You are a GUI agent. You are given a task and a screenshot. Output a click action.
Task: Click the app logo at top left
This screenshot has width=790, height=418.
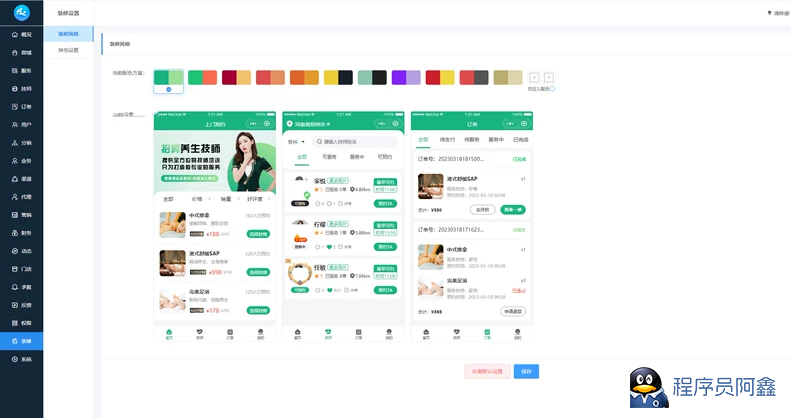click(x=22, y=12)
